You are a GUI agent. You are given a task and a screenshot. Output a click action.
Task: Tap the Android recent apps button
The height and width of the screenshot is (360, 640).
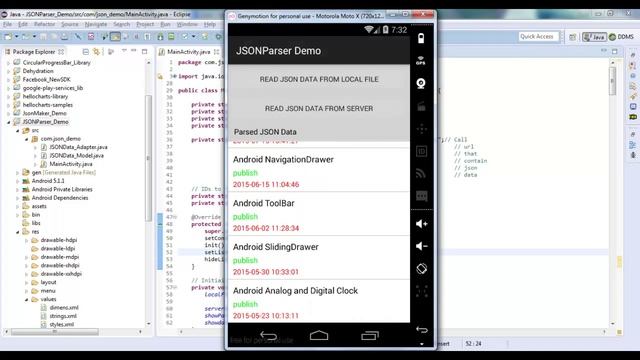(370, 336)
